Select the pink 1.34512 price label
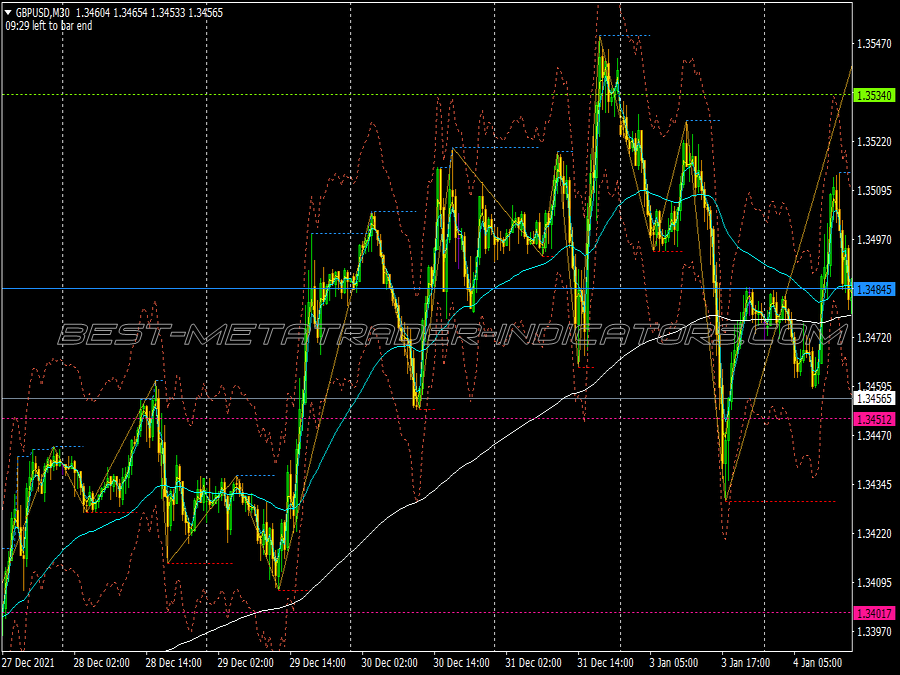Viewport: 900px width, 675px height. (874, 420)
